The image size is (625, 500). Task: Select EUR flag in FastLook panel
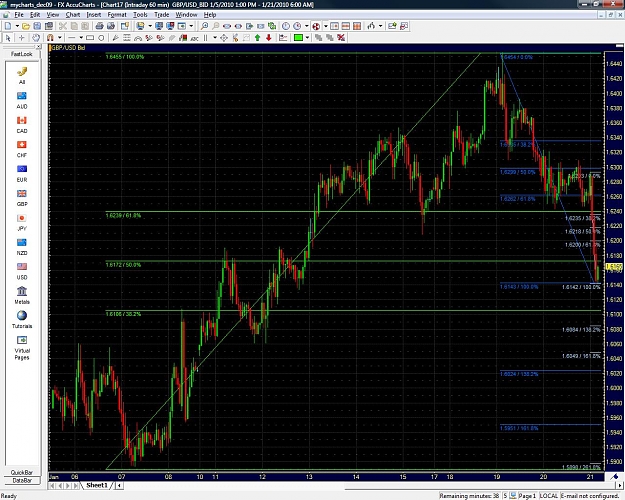click(x=22, y=173)
